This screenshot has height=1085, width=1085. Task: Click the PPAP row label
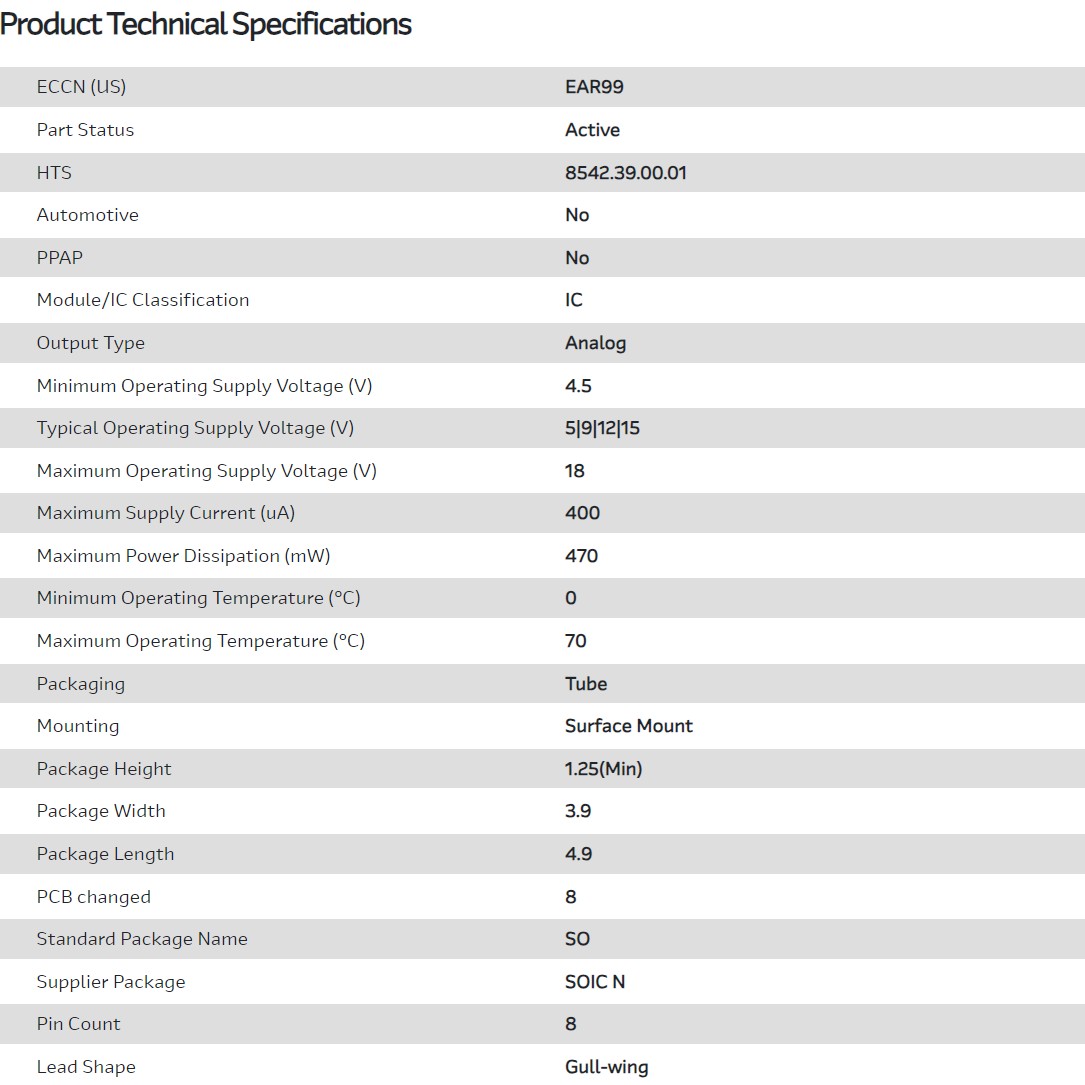[59, 258]
